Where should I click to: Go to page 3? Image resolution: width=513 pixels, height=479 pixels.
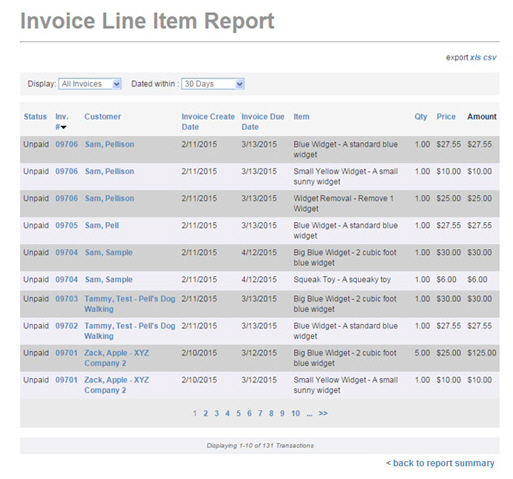pyautogui.click(x=217, y=413)
